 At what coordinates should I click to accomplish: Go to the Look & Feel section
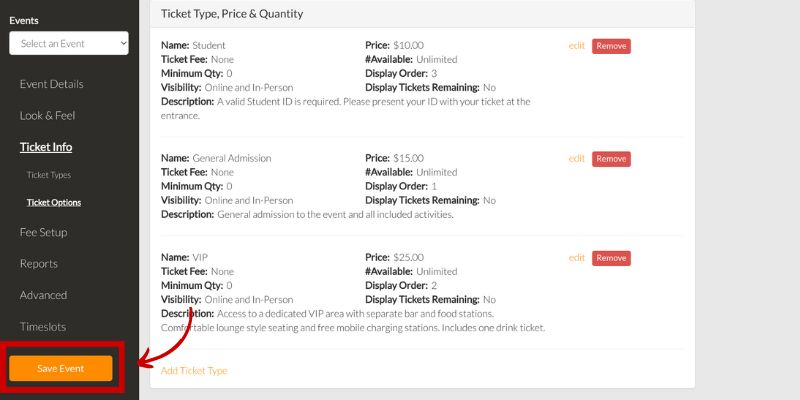pyautogui.click(x=47, y=115)
